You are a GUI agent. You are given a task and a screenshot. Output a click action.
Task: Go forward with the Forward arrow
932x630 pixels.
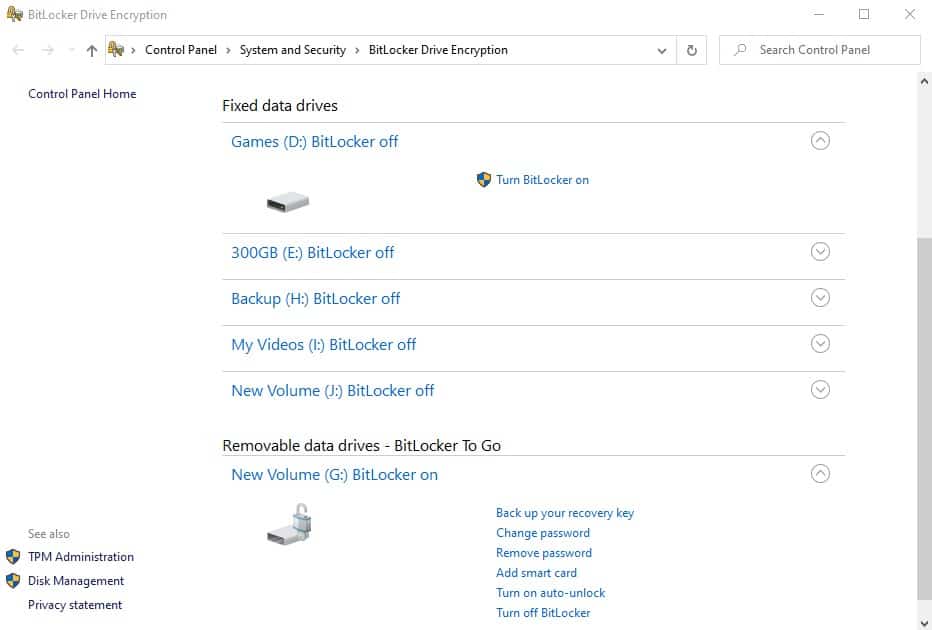(x=48, y=50)
